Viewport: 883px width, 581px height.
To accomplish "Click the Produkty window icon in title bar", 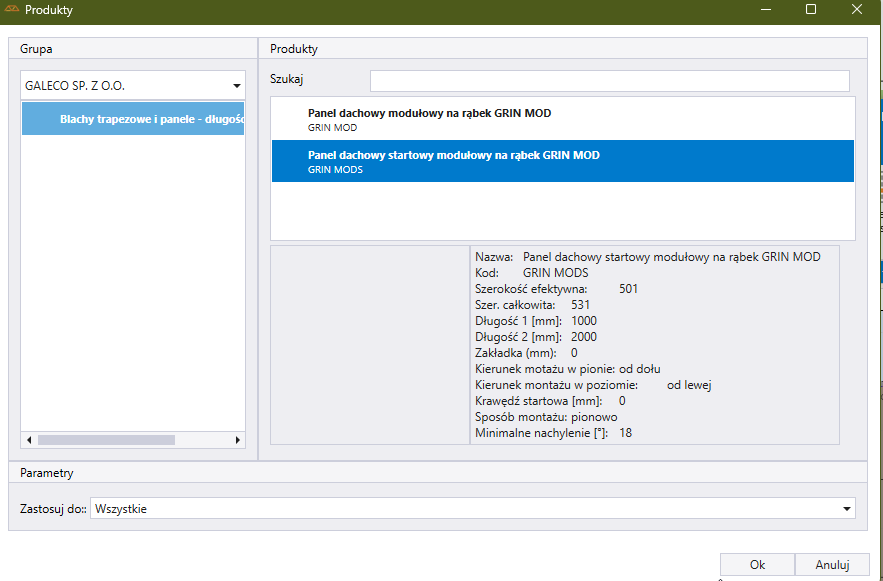I will (x=12, y=10).
